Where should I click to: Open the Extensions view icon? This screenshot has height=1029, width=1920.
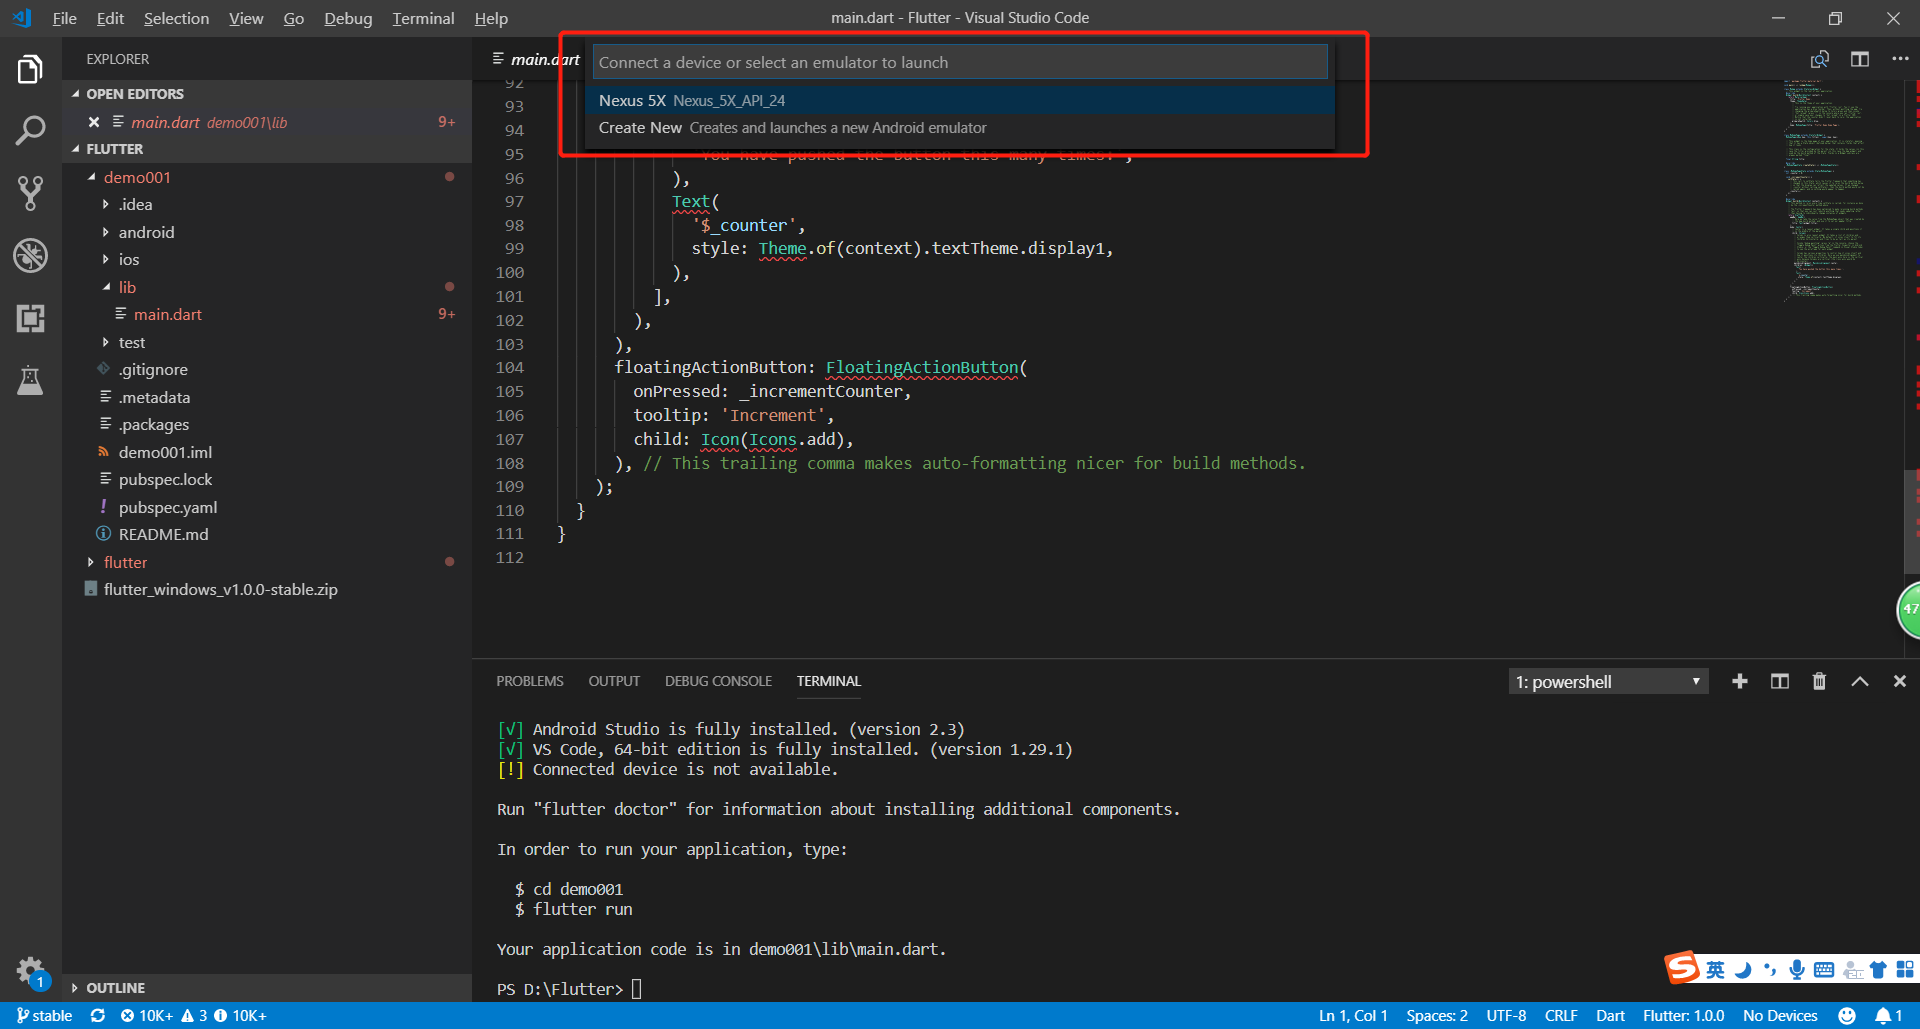[x=30, y=318]
